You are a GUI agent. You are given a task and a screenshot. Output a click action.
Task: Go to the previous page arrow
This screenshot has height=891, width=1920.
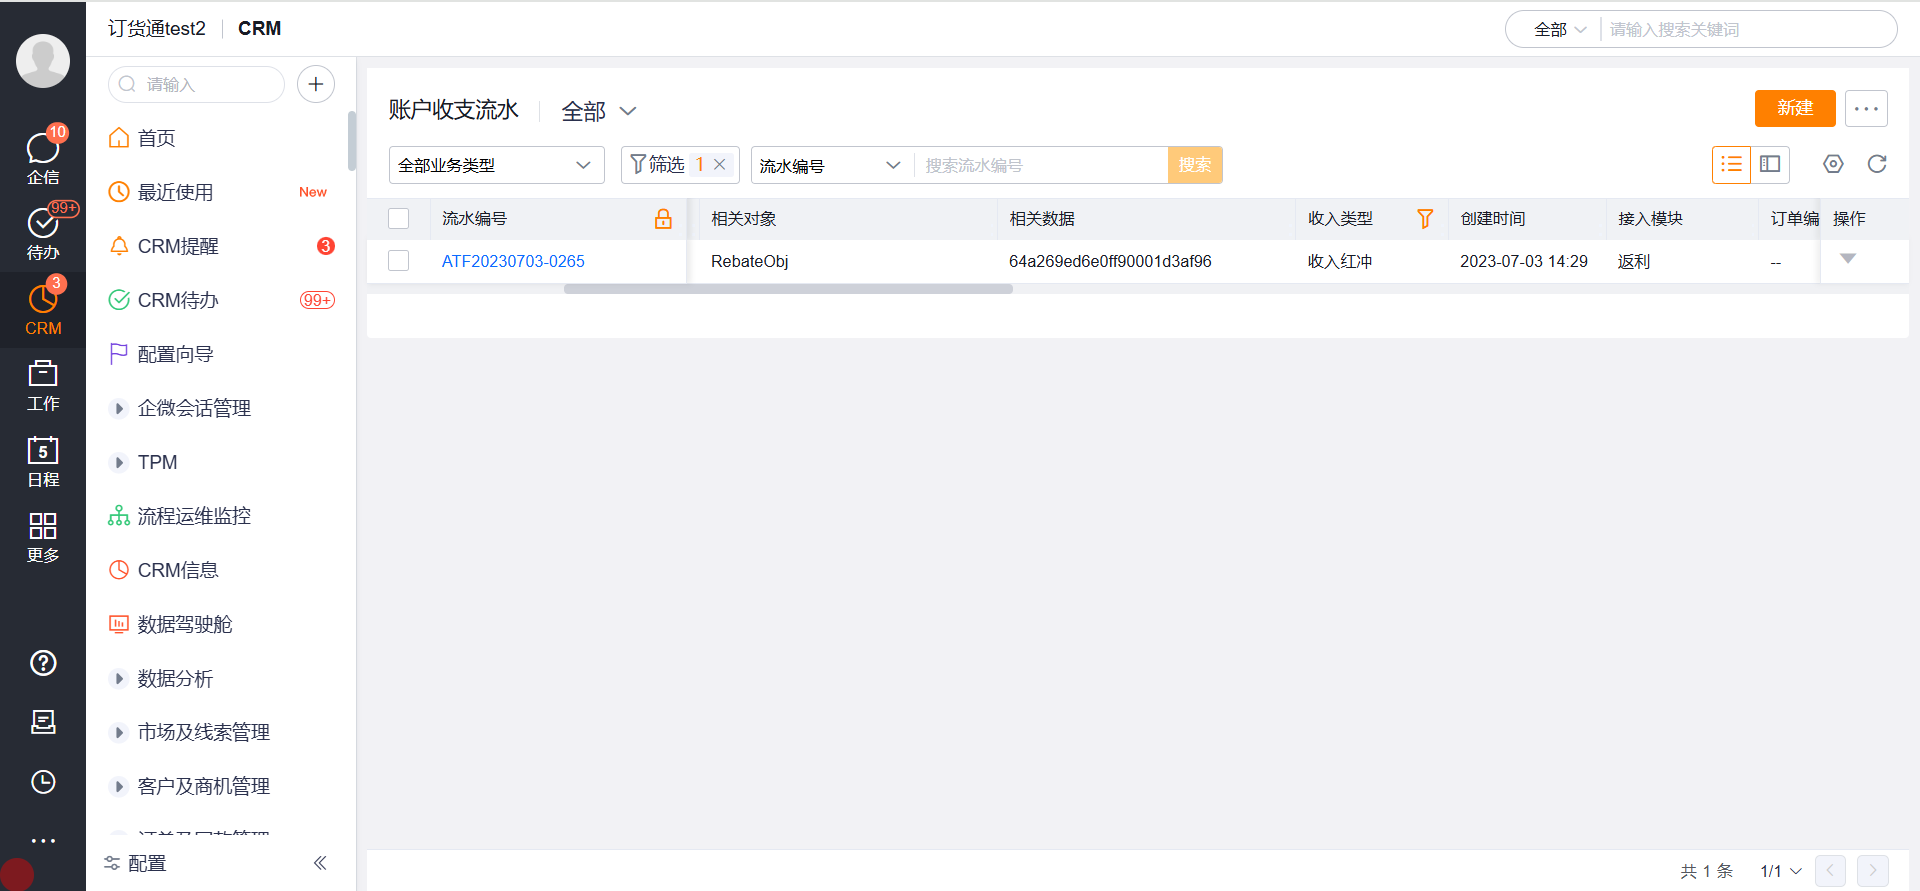(x=1830, y=871)
